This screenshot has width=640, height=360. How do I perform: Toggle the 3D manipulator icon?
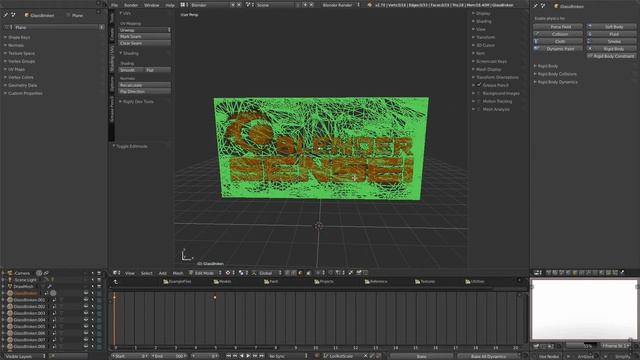pyautogui.click(x=254, y=273)
